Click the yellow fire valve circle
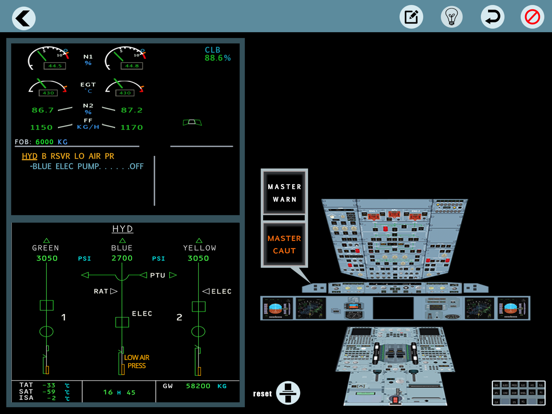Viewport: 552px width, 414px height. pos(198,332)
